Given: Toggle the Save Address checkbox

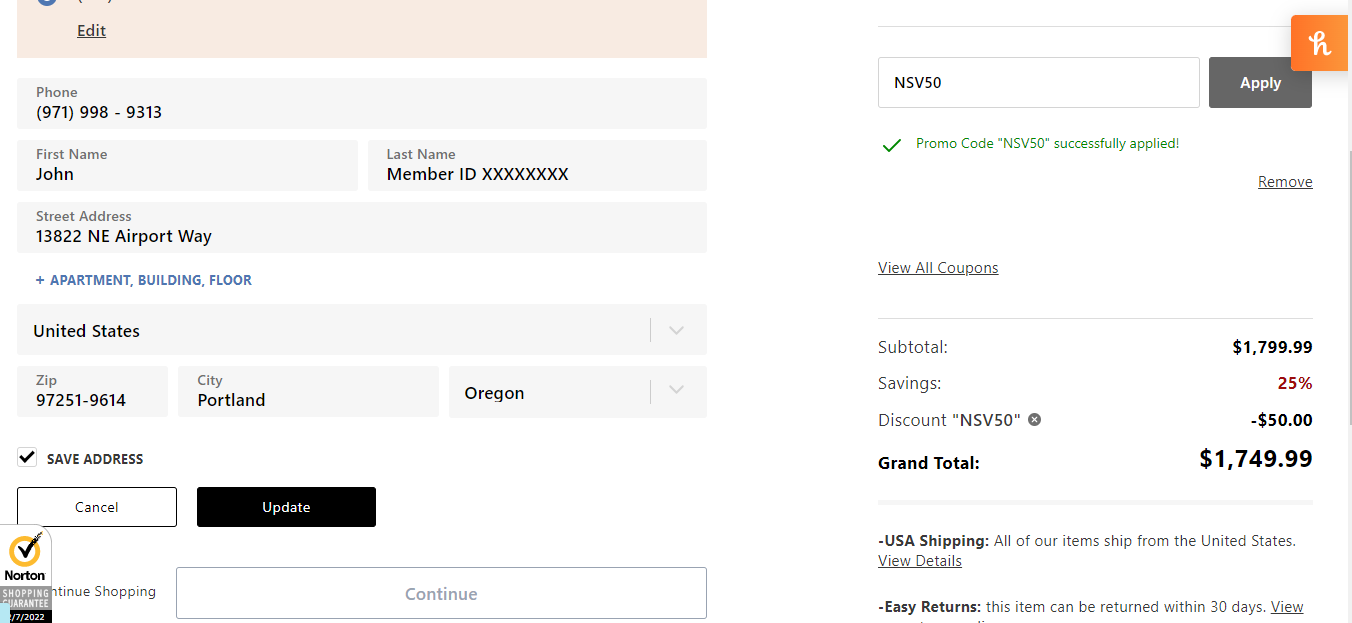Looking at the screenshot, I should (27, 458).
